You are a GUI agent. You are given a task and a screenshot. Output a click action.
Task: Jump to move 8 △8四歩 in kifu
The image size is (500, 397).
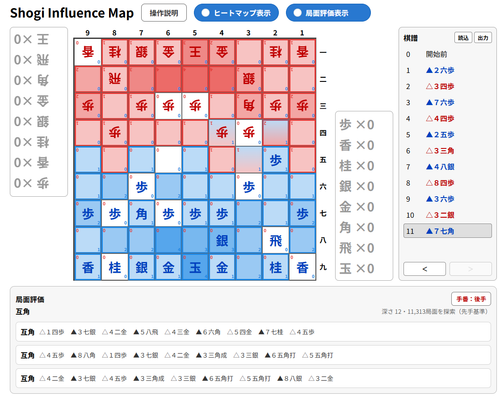click(447, 183)
